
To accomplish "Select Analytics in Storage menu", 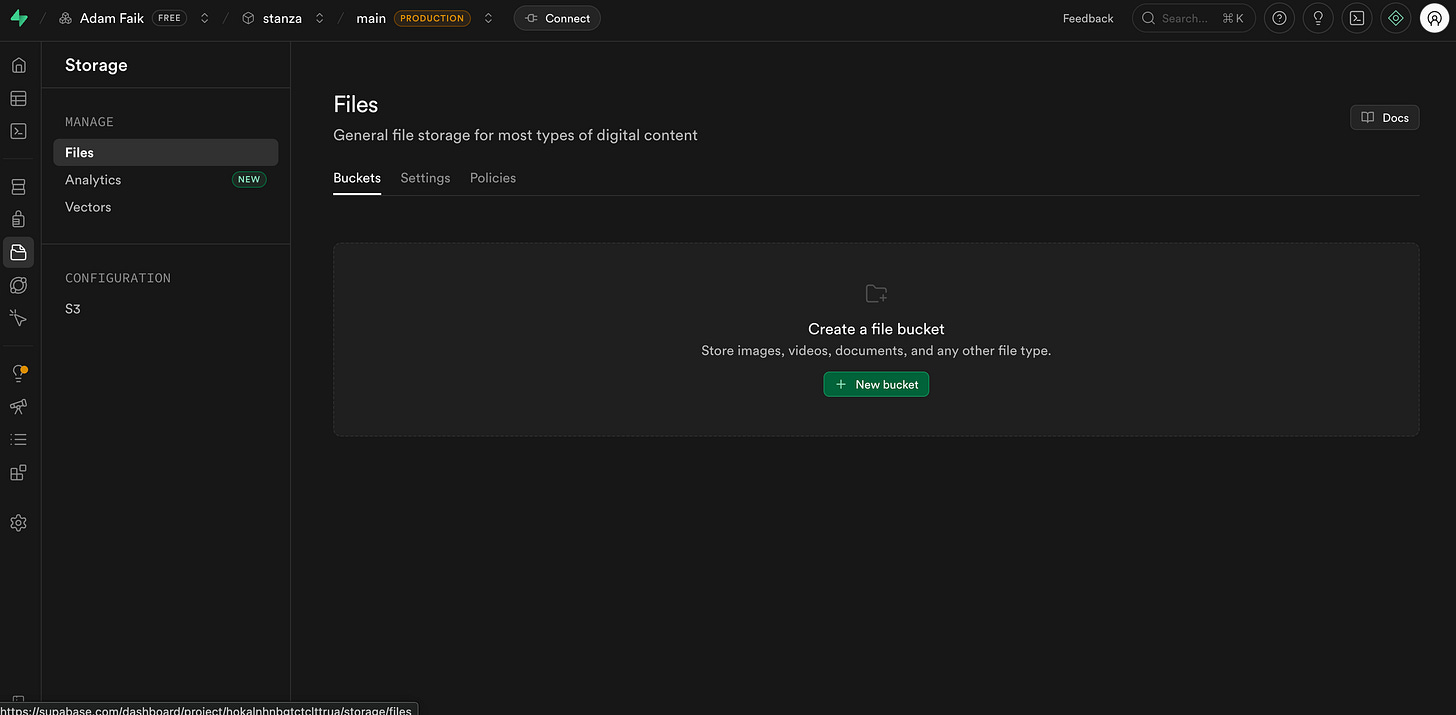I will tap(166, 180).
